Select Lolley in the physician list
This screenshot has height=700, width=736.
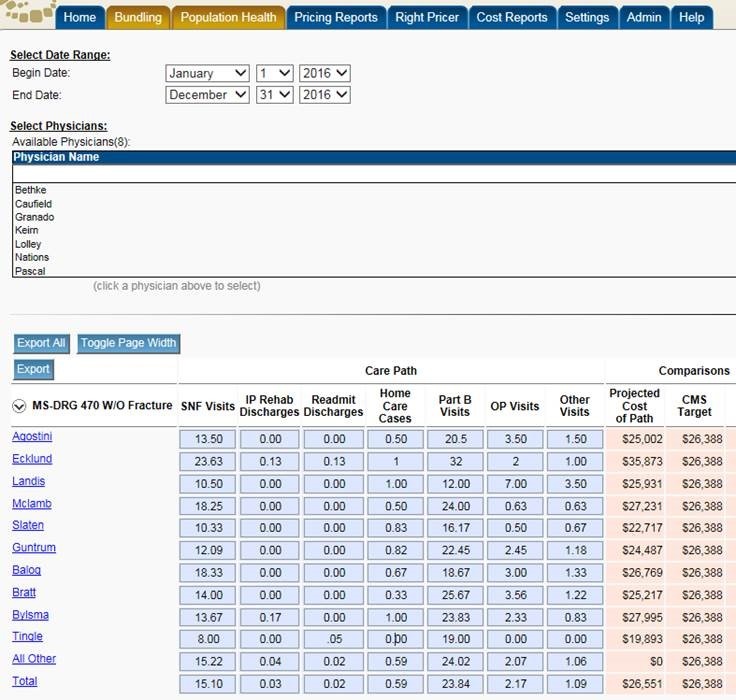pos(28,244)
